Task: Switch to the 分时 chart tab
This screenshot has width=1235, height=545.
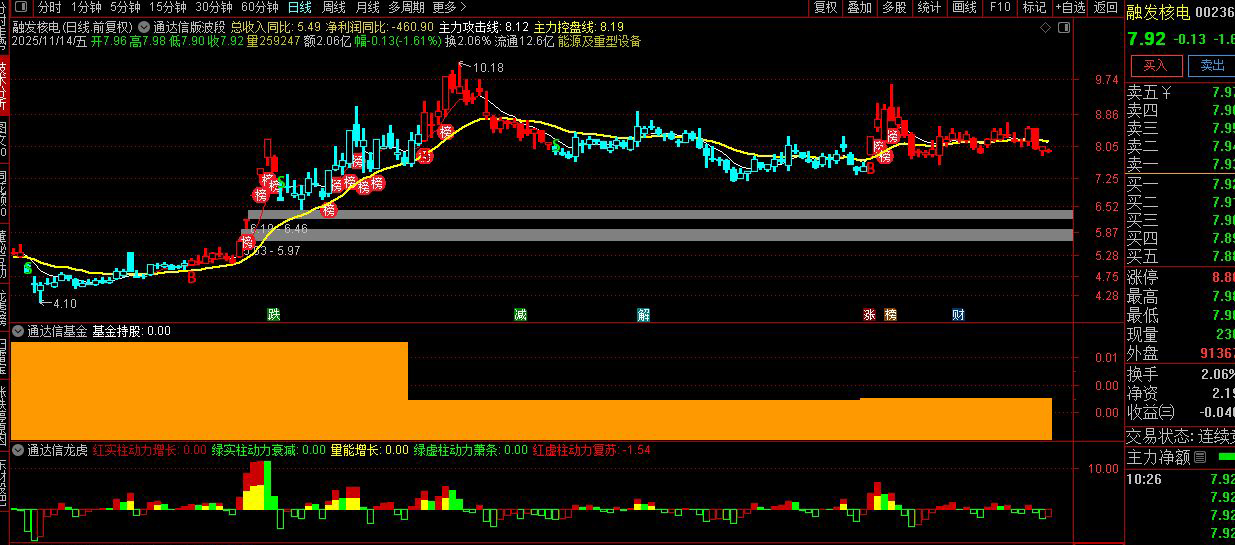Action: point(49,7)
